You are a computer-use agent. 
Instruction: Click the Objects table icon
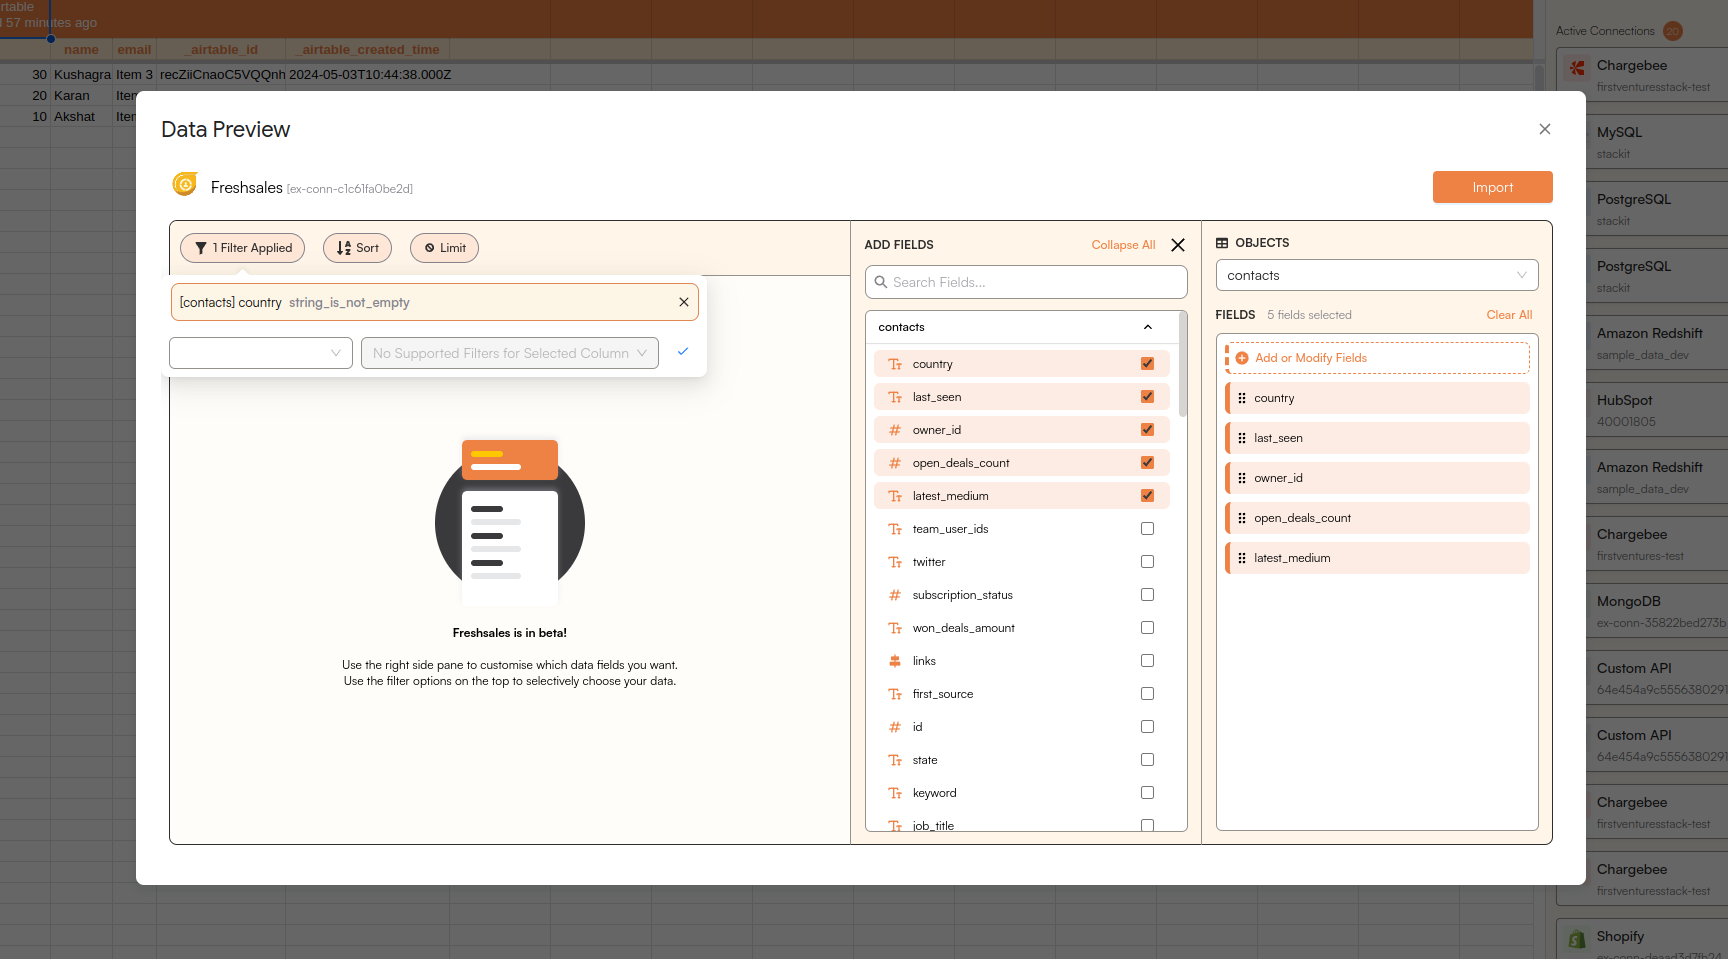(x=1222, y=243)
